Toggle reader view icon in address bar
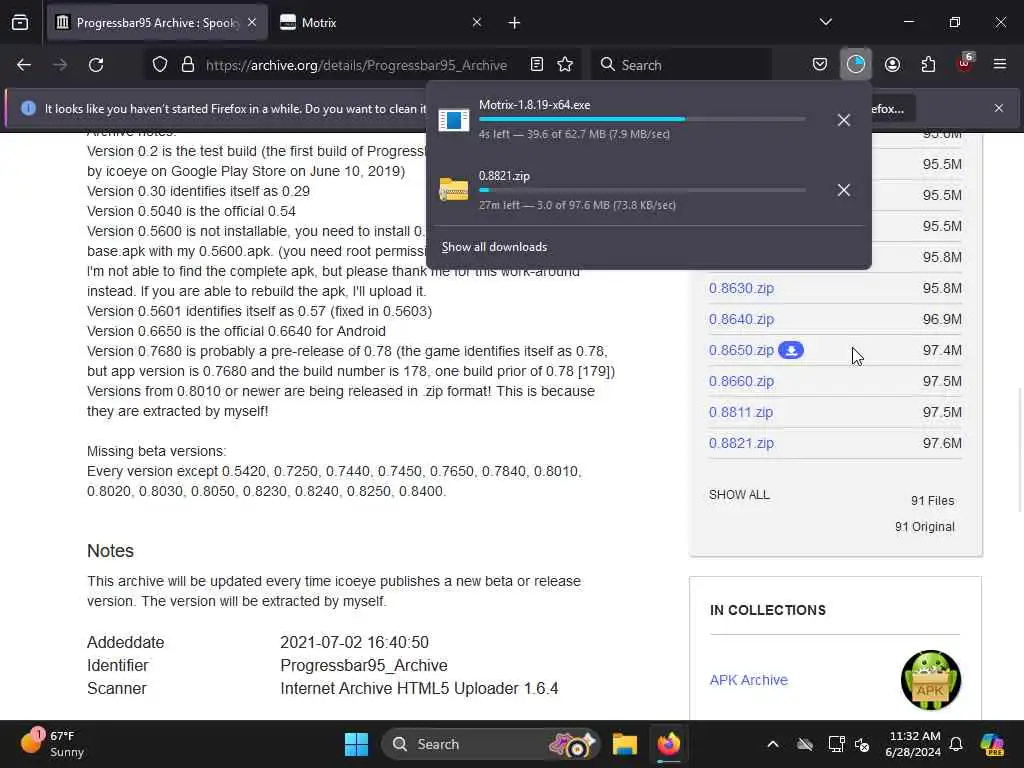1024x768 pixels. [x=537, y=64]
